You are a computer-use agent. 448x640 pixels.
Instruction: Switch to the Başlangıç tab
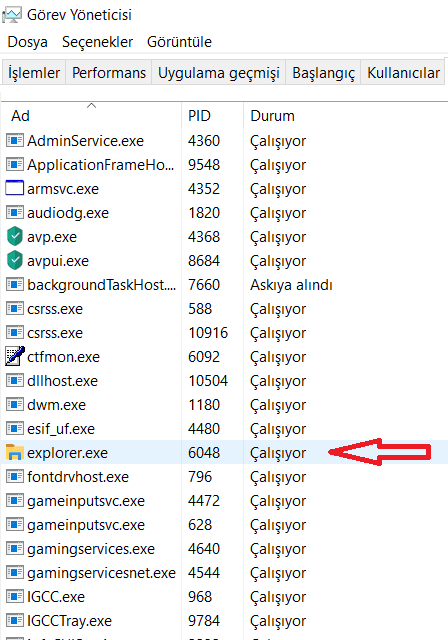324,73
